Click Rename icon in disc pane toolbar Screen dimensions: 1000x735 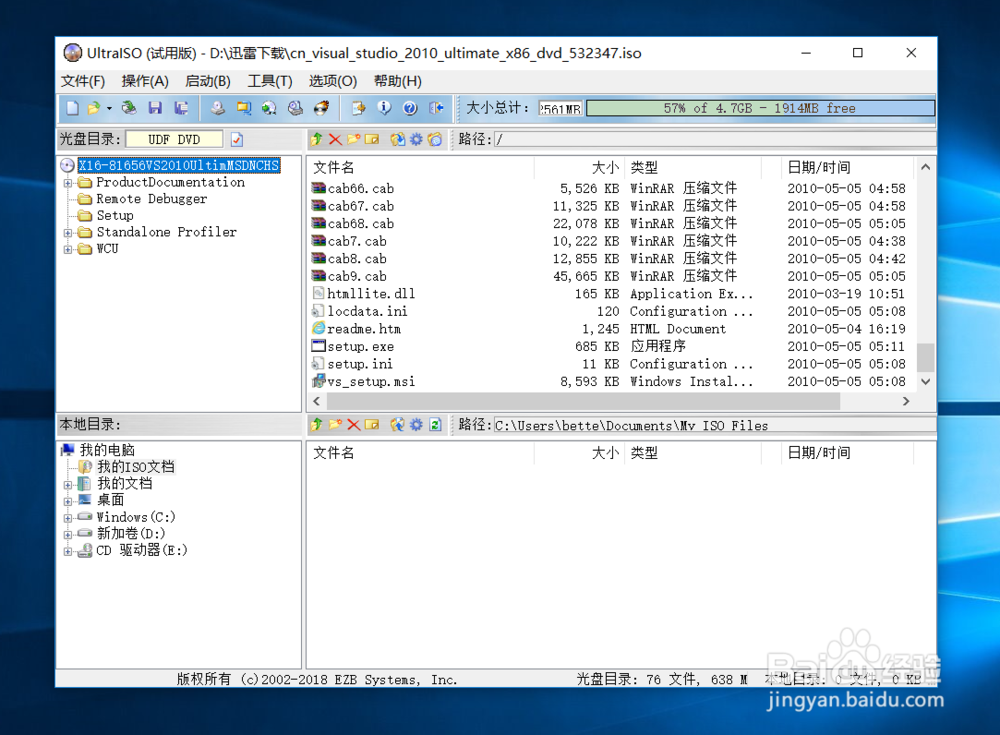point(372,139)
